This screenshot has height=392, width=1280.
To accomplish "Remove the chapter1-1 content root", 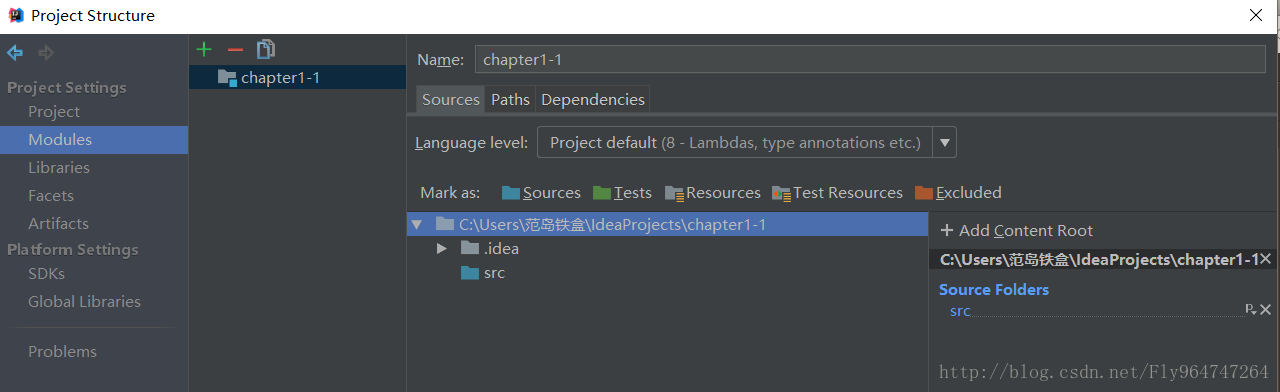I will (x=1265, y=259).
